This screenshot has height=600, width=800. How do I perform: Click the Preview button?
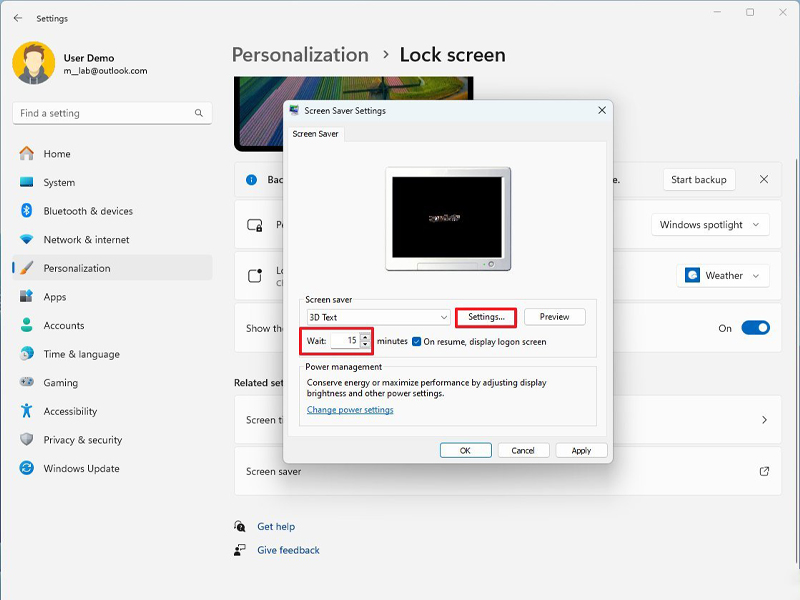(555, 317)
